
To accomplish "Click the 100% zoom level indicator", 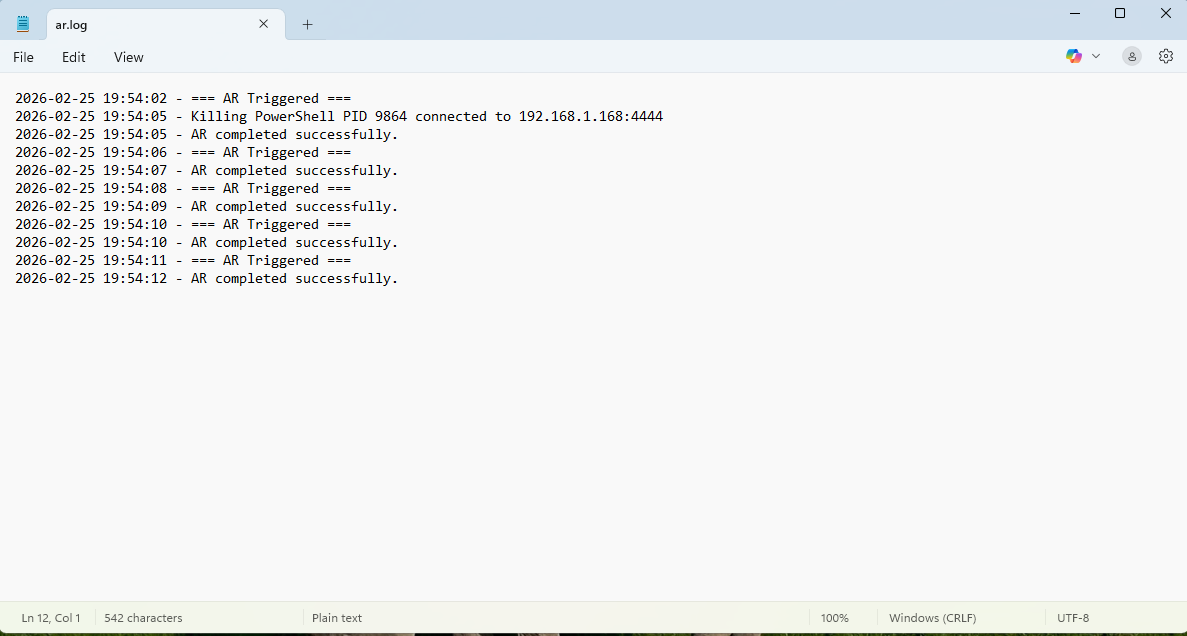I will (x=834, y=618).
